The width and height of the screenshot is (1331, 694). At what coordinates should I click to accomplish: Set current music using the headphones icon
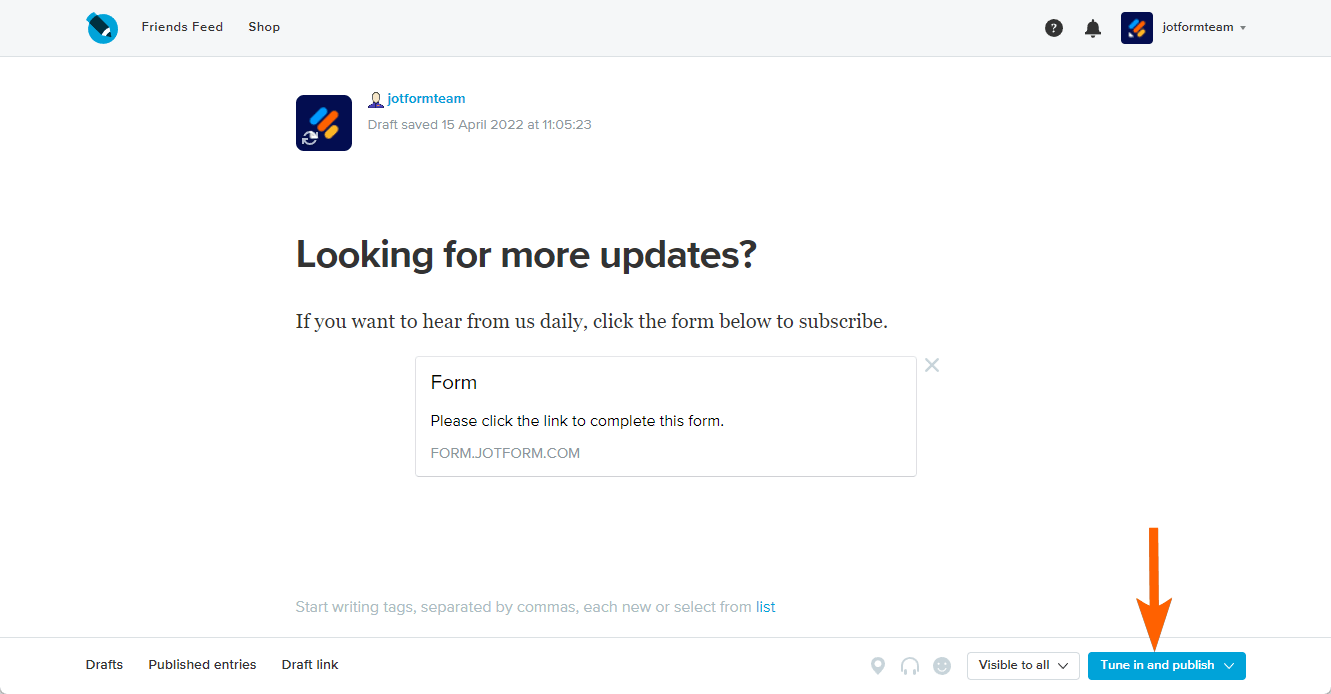coord(910,665)
